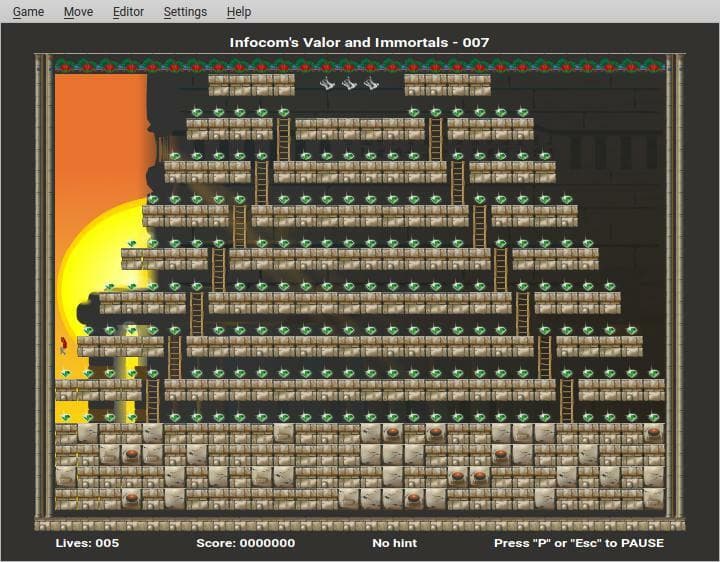Screen dimensions: 720x562
Task: Open the Help menu
Action: (238, 11)
